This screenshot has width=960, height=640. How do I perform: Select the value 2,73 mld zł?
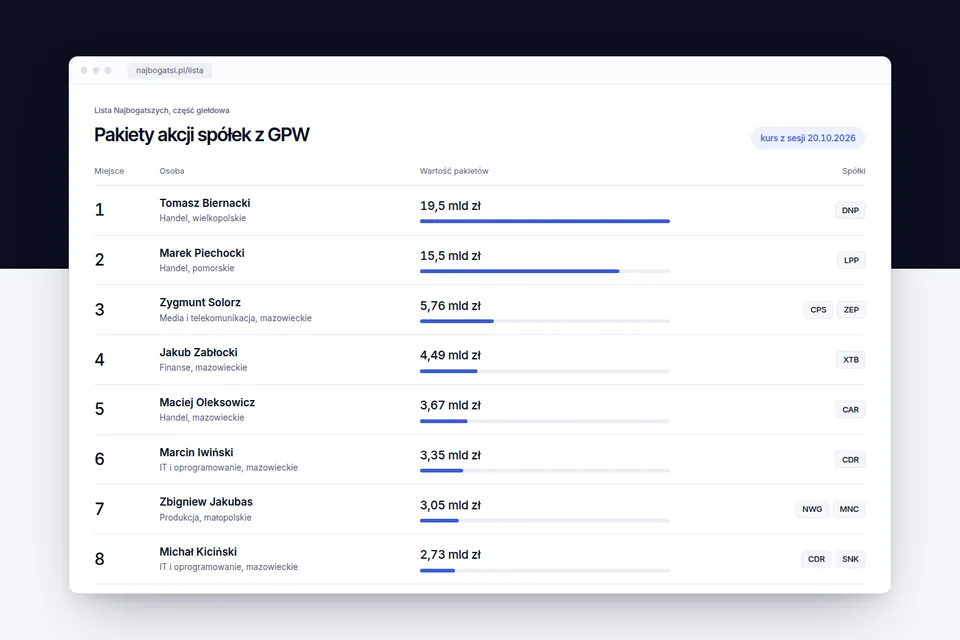(x=450, y=555)
